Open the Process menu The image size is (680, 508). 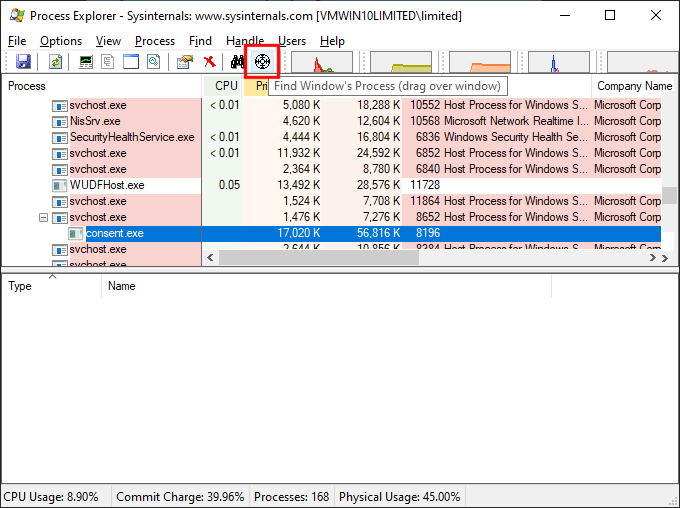click(x=155, y=41)
